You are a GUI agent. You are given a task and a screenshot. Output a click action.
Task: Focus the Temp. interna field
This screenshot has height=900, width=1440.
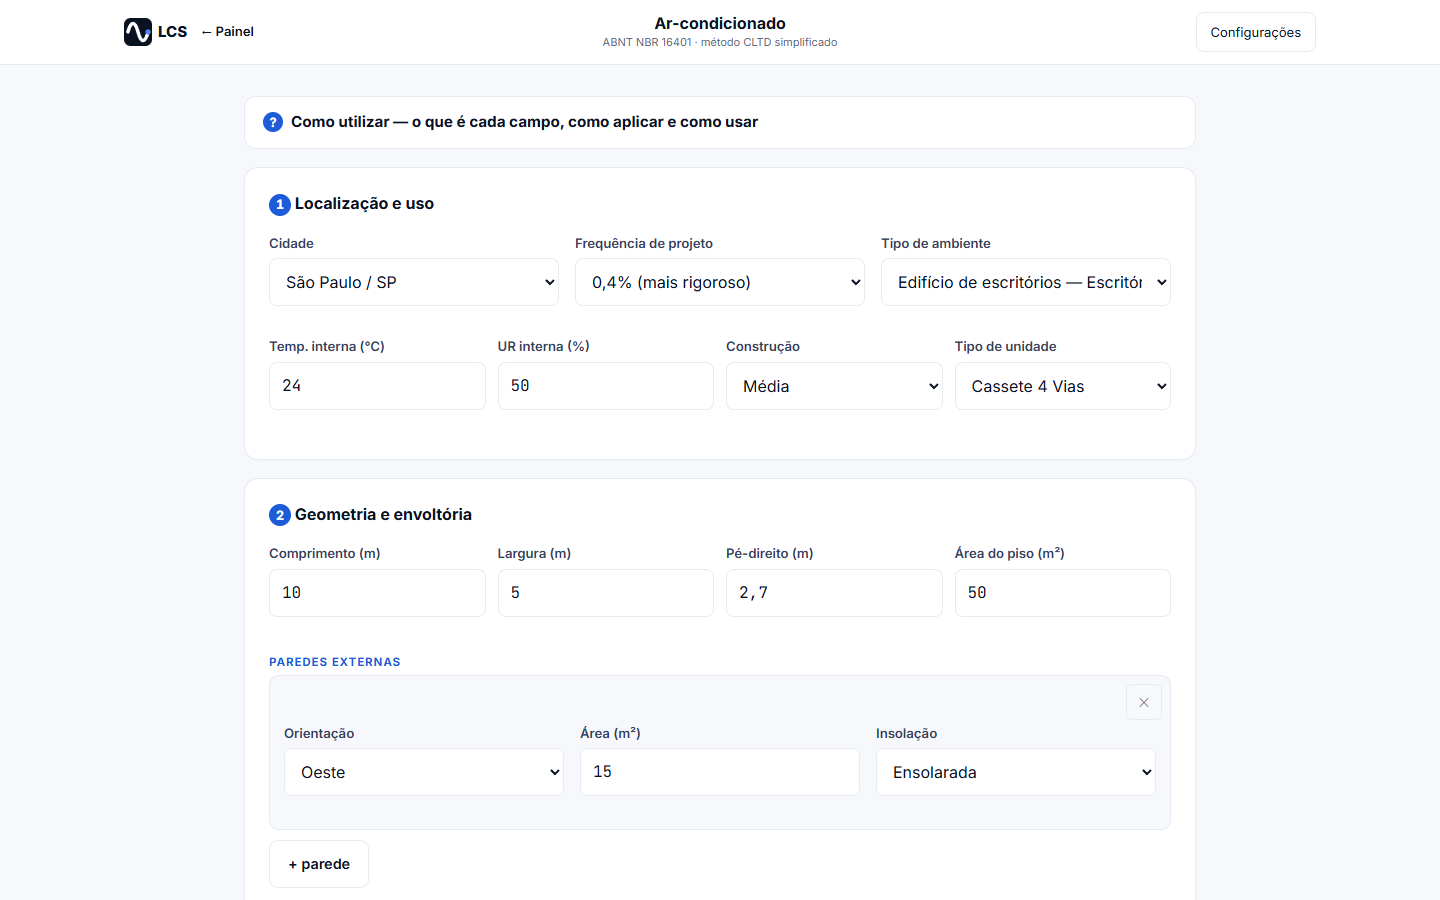[377, 386]
